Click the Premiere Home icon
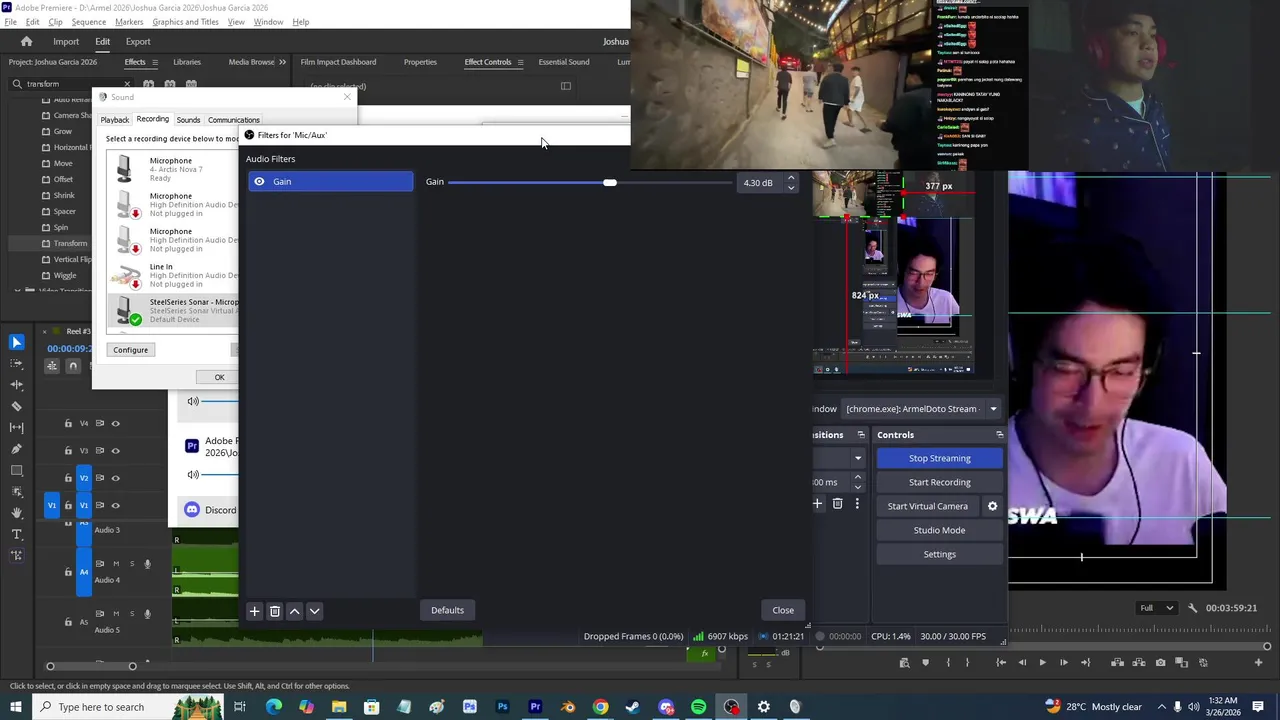1280x720 pixels. coord(27,42)
